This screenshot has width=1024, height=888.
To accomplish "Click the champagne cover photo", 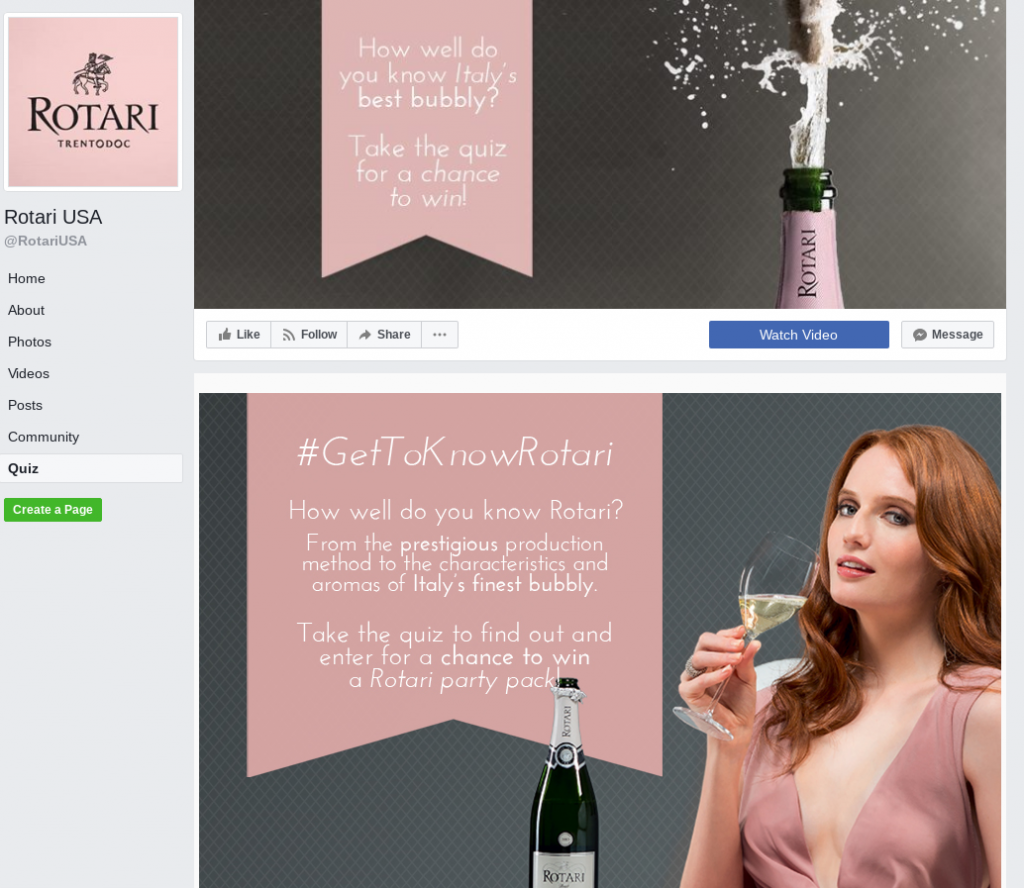I will pos(600,150).
